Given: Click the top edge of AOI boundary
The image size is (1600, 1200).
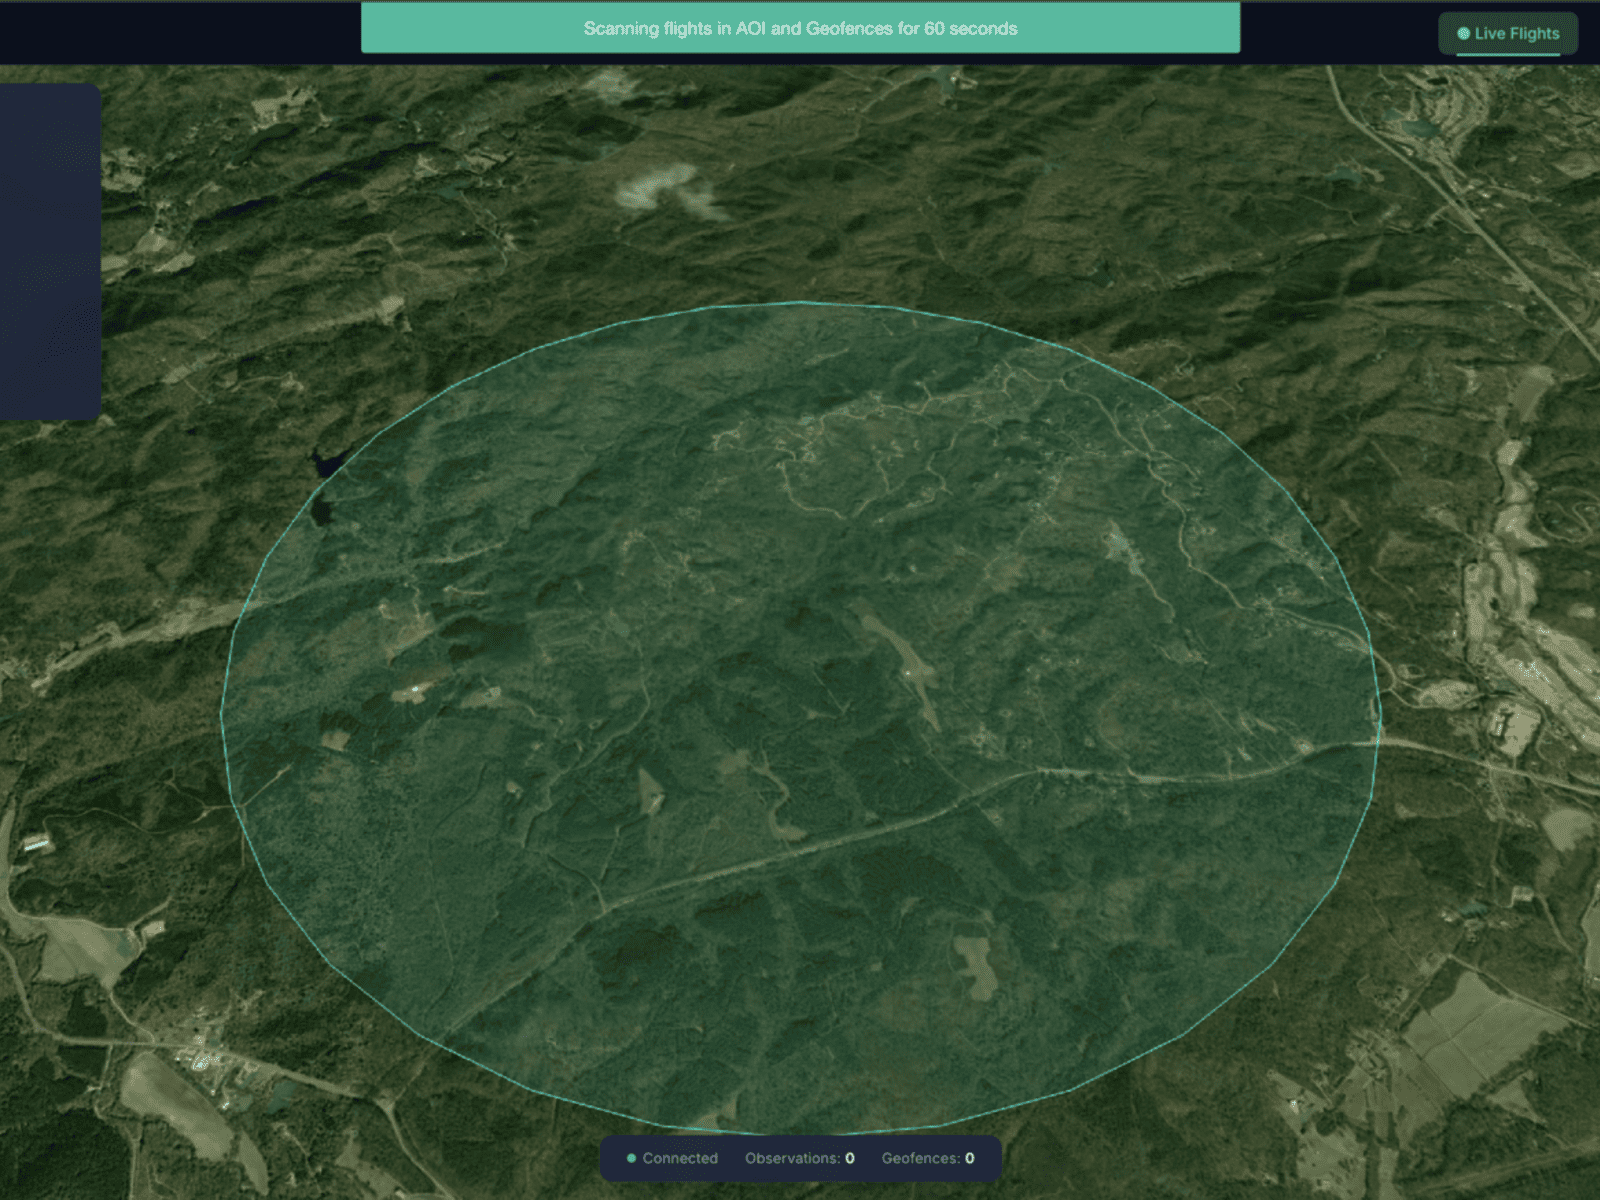Looking at the screenshot, I should [x=800, y=302].
